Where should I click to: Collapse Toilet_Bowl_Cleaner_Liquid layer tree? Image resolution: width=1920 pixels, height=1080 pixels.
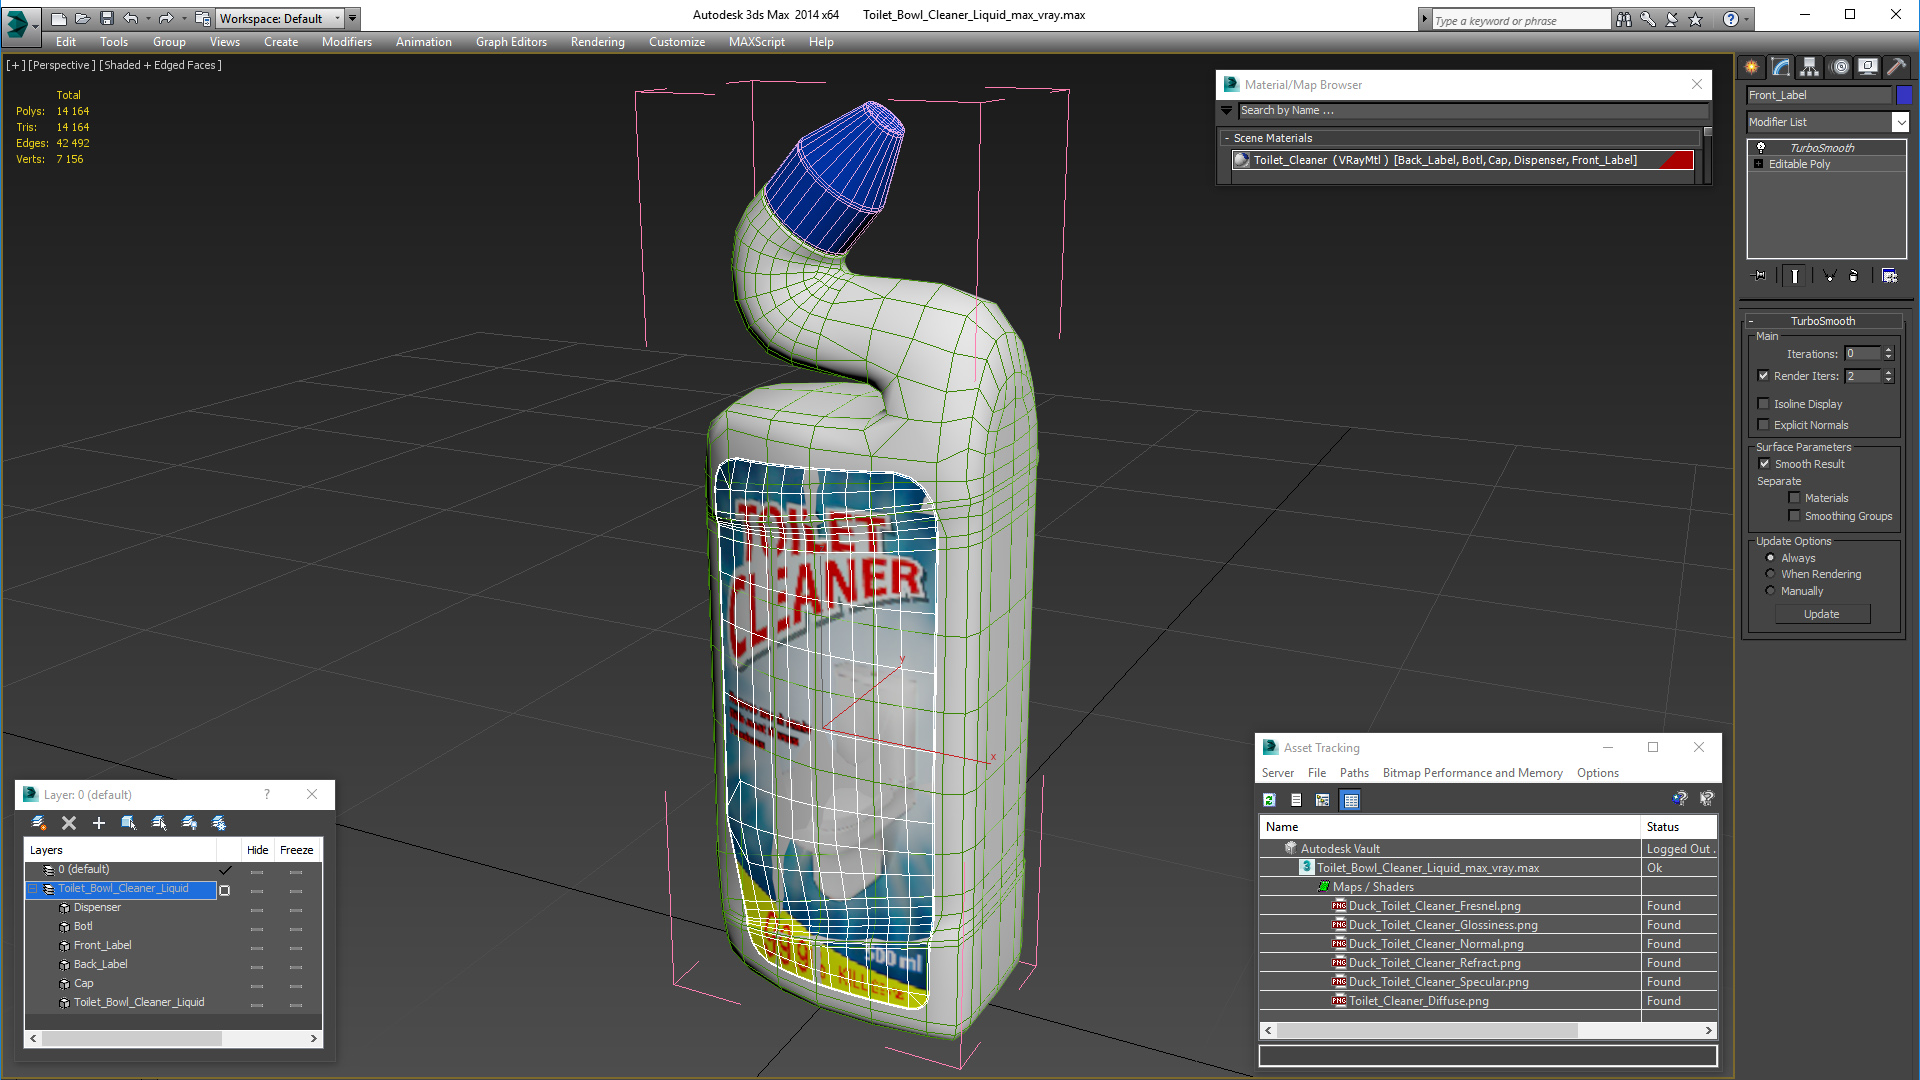click(33, 889)
